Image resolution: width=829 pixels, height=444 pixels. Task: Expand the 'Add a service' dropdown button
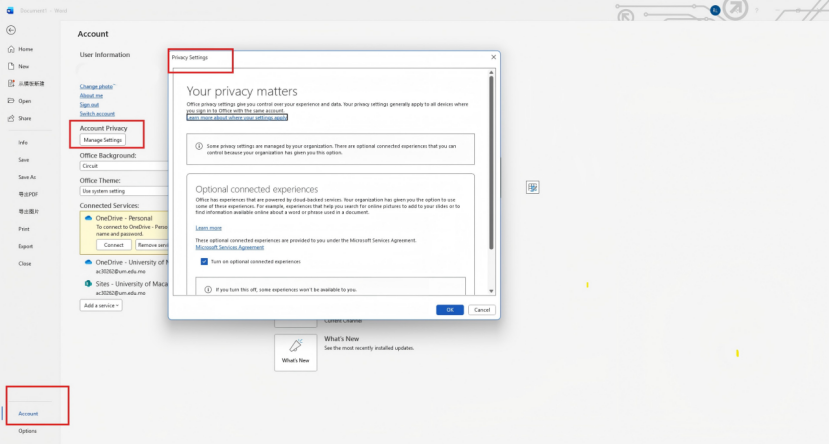(x=101, y=306)
